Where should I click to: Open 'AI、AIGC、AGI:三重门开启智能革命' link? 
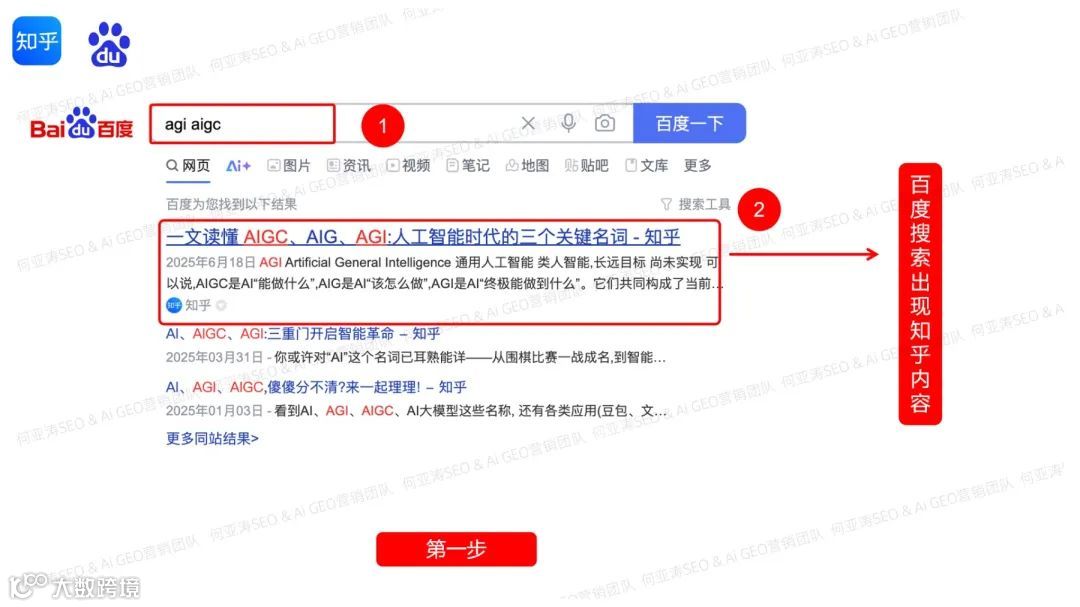303,334
